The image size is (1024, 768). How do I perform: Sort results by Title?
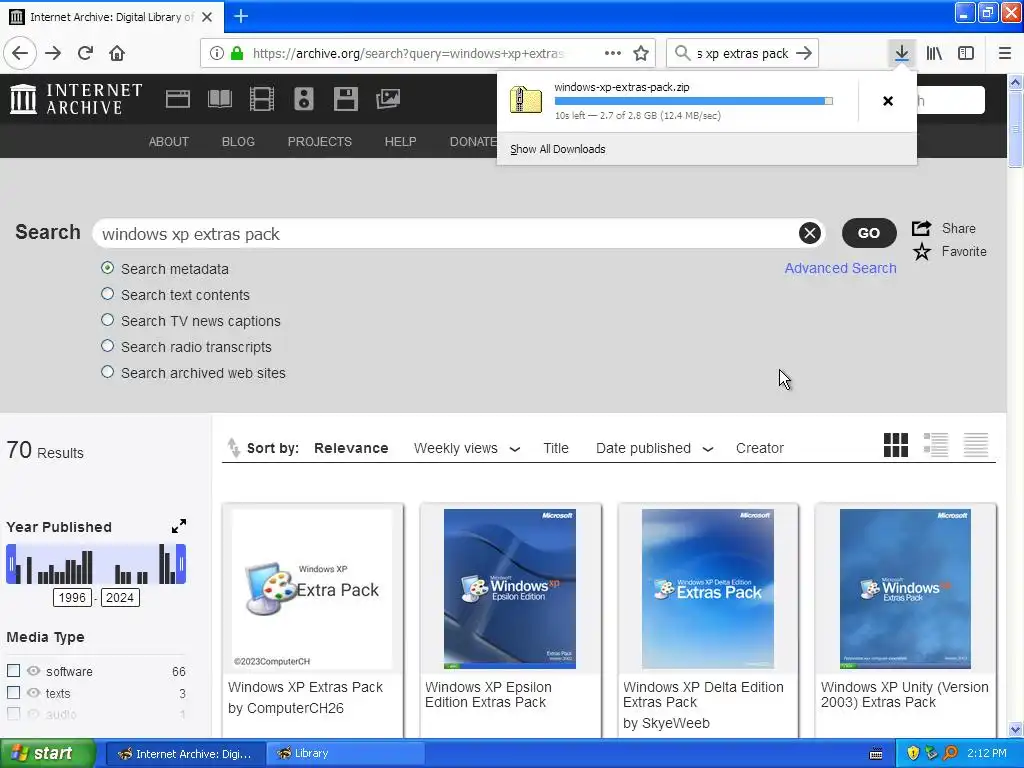tap(556, 449)
